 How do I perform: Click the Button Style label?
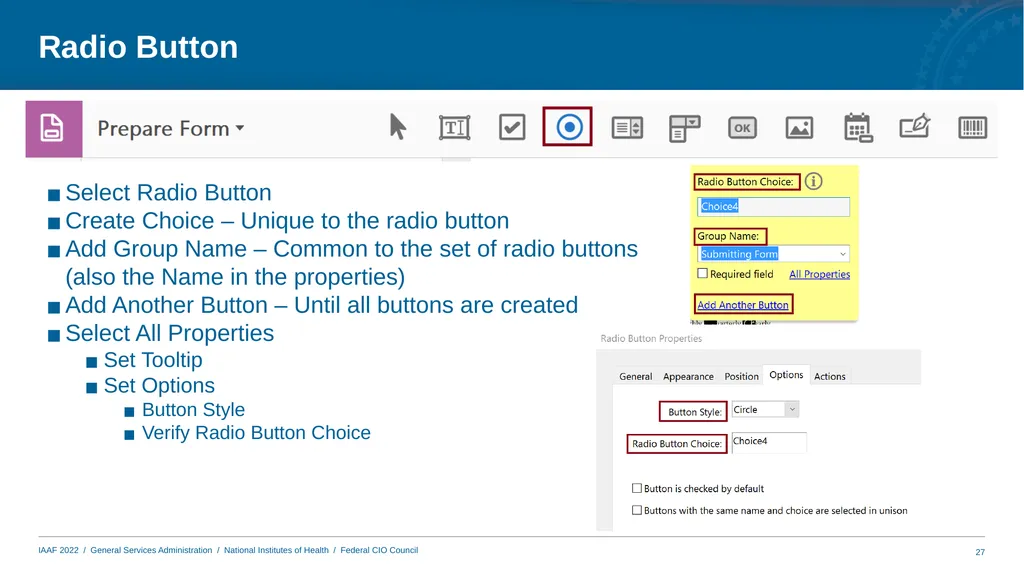pos(694,412)
